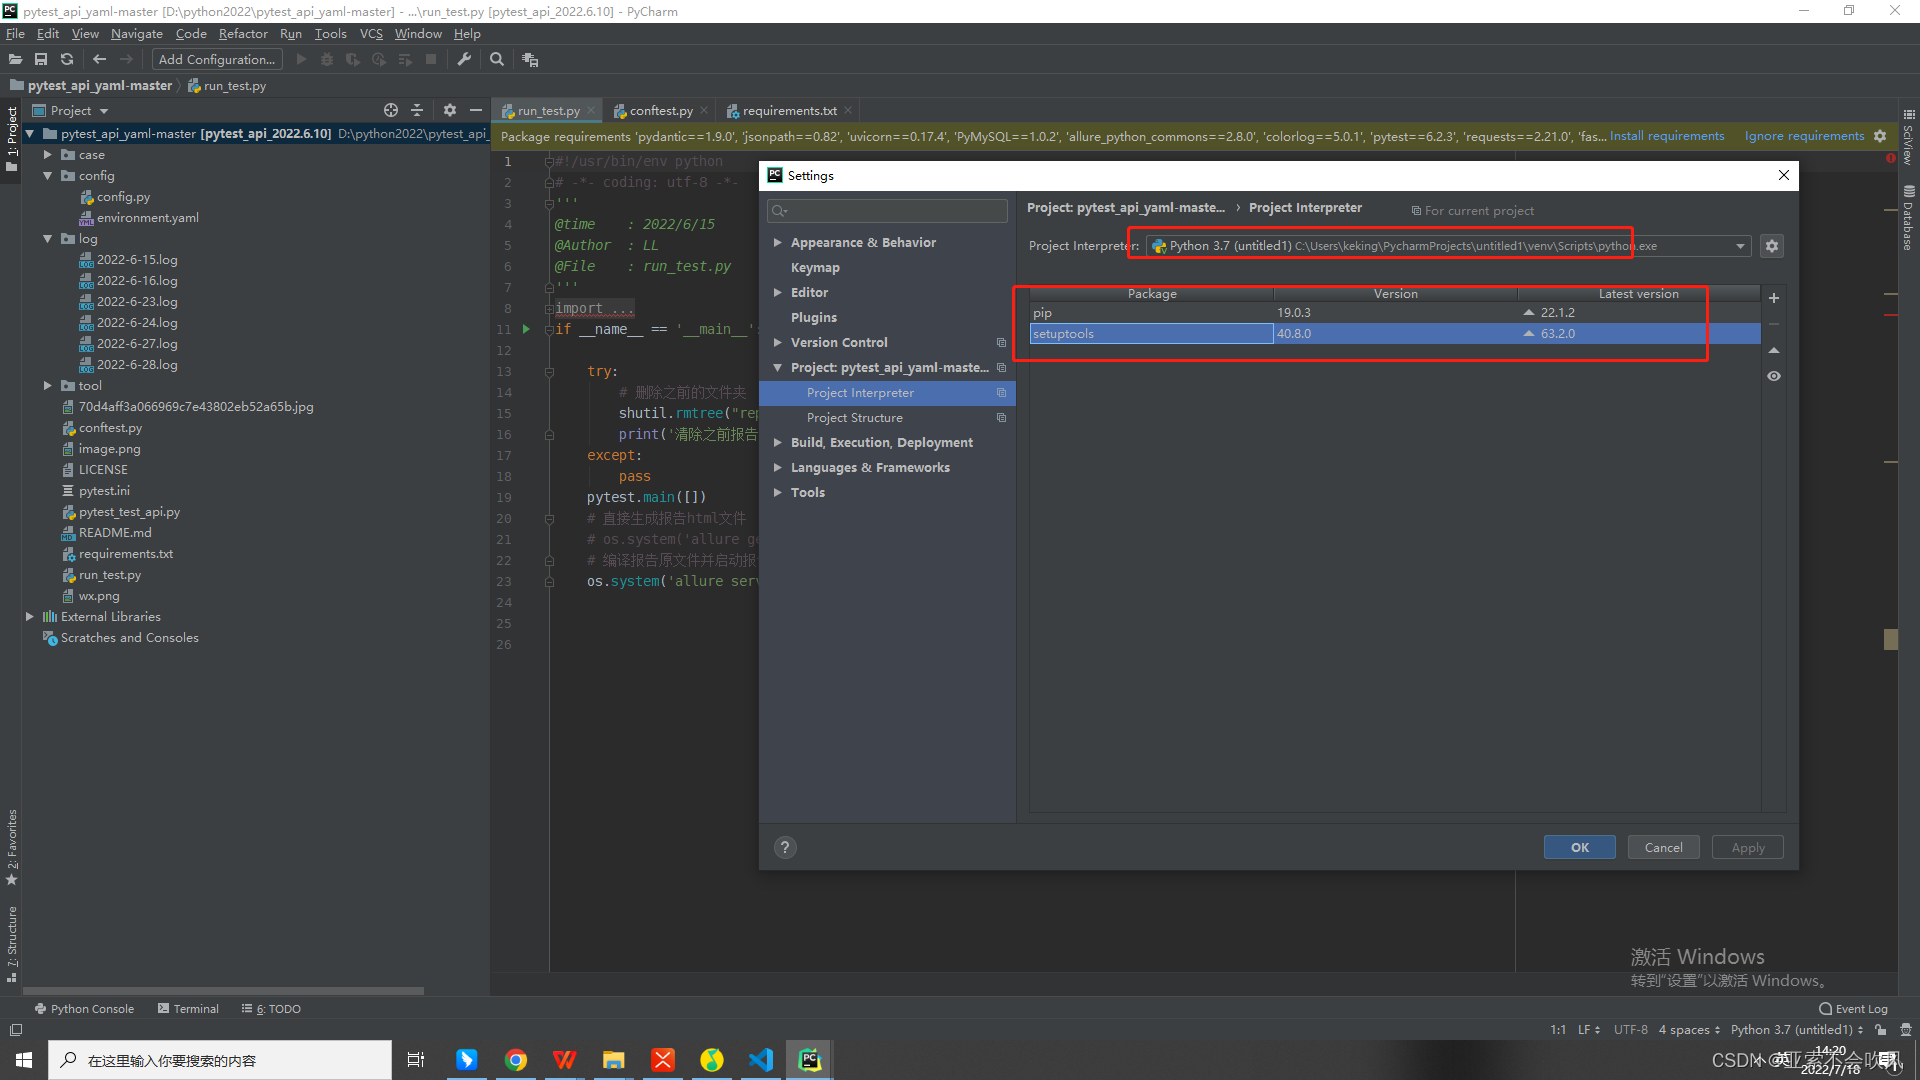Expand the case folder in project tree
Image resolution: width=1920 pixels, height=1080 pixels.
click(x=47, y=155)
